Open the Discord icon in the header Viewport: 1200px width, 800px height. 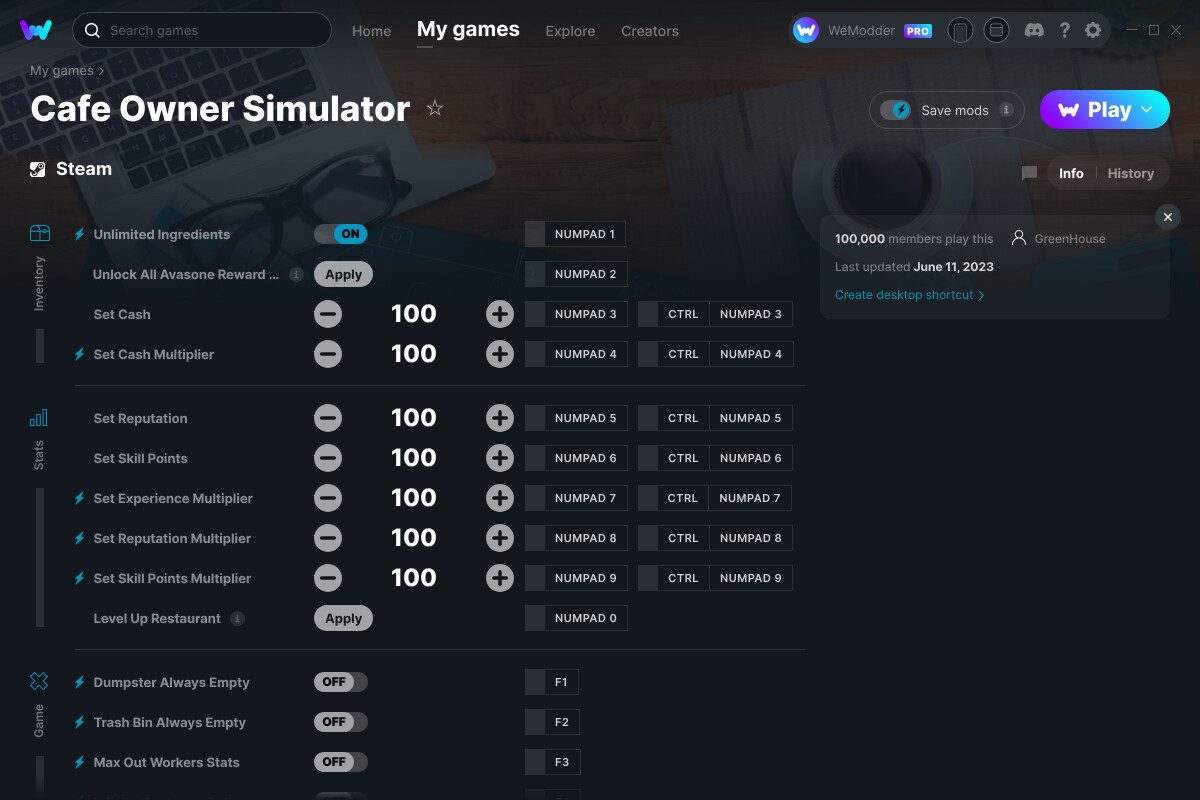tap(1035, 30)
